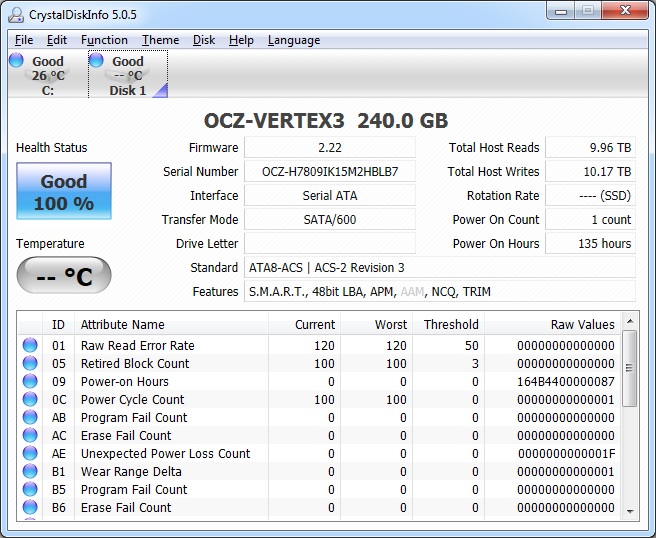
Task: Click status orb for B5 Program Fail Count
Action: (x=30, y=489)
